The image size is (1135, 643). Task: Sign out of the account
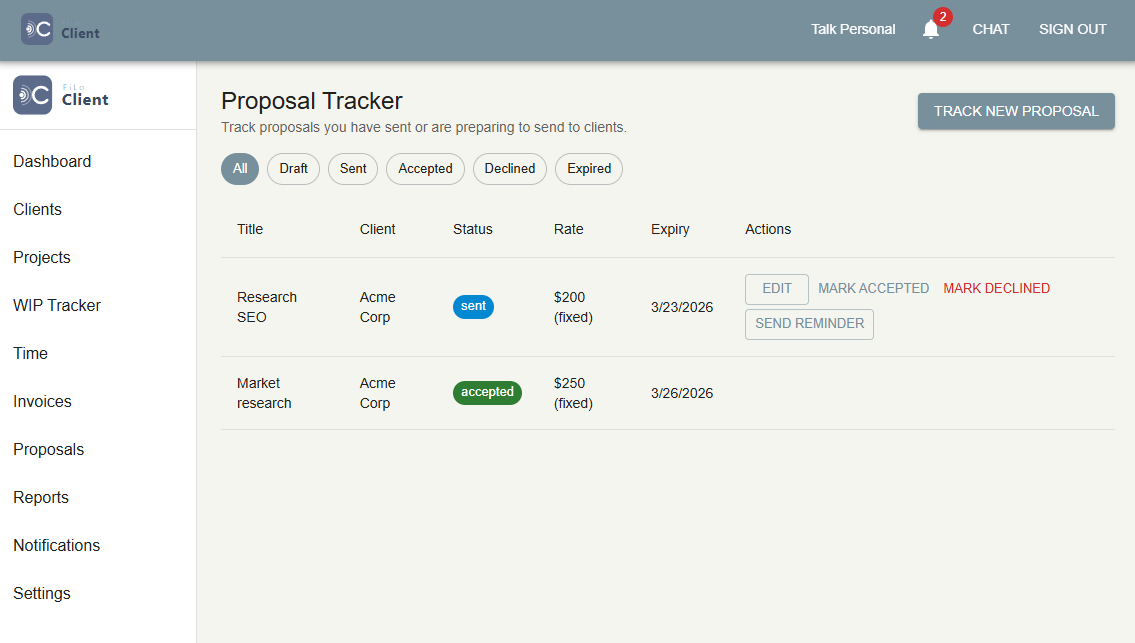point(1072,29)
